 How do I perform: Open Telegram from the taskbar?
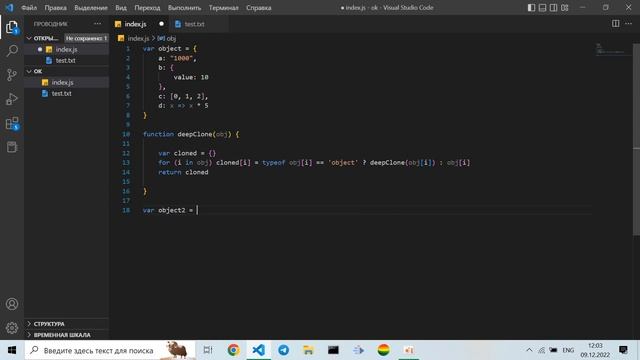coord(283,350)
